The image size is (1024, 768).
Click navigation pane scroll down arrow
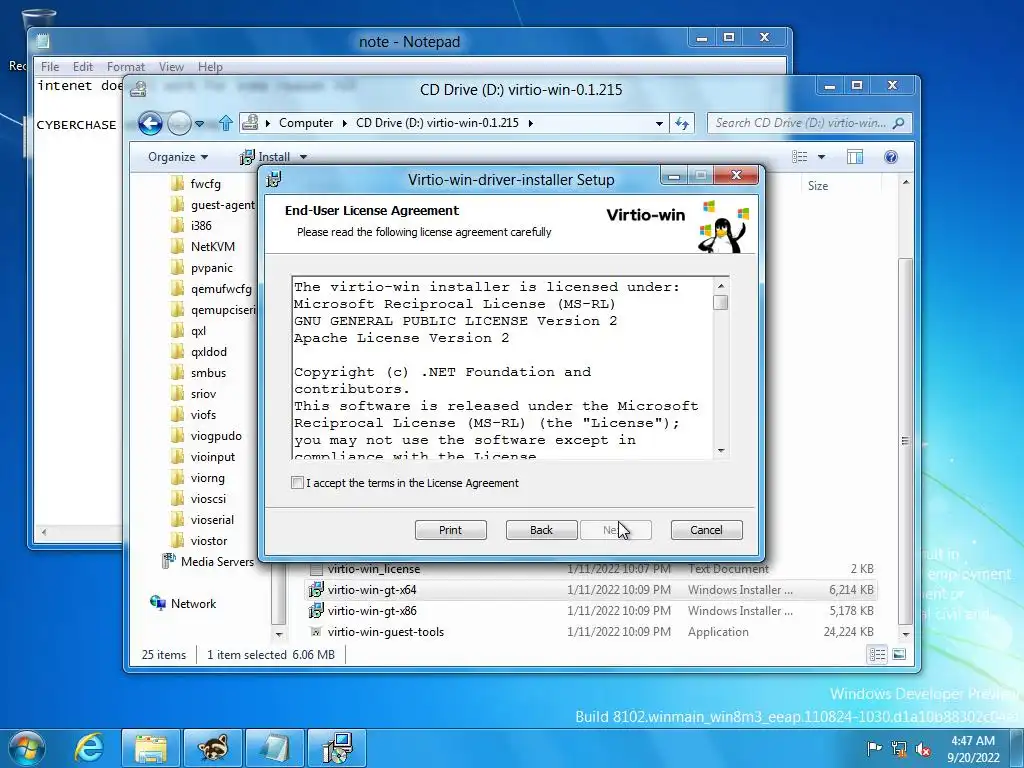(279, 633)
